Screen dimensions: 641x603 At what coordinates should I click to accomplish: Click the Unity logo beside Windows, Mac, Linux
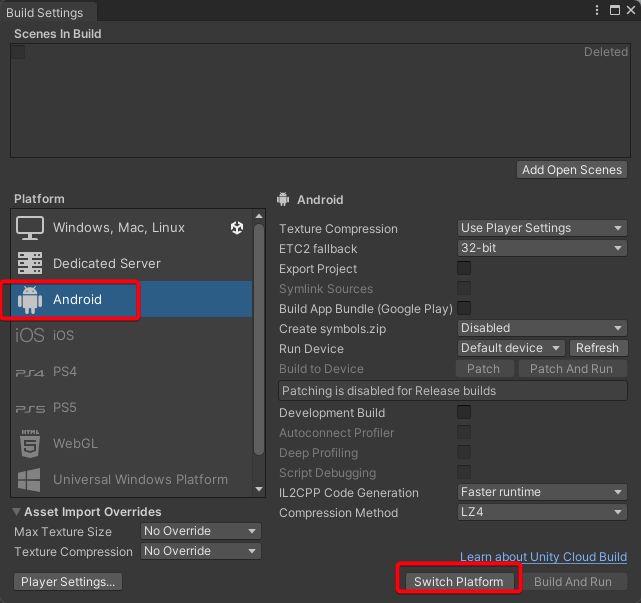[237, 228]
